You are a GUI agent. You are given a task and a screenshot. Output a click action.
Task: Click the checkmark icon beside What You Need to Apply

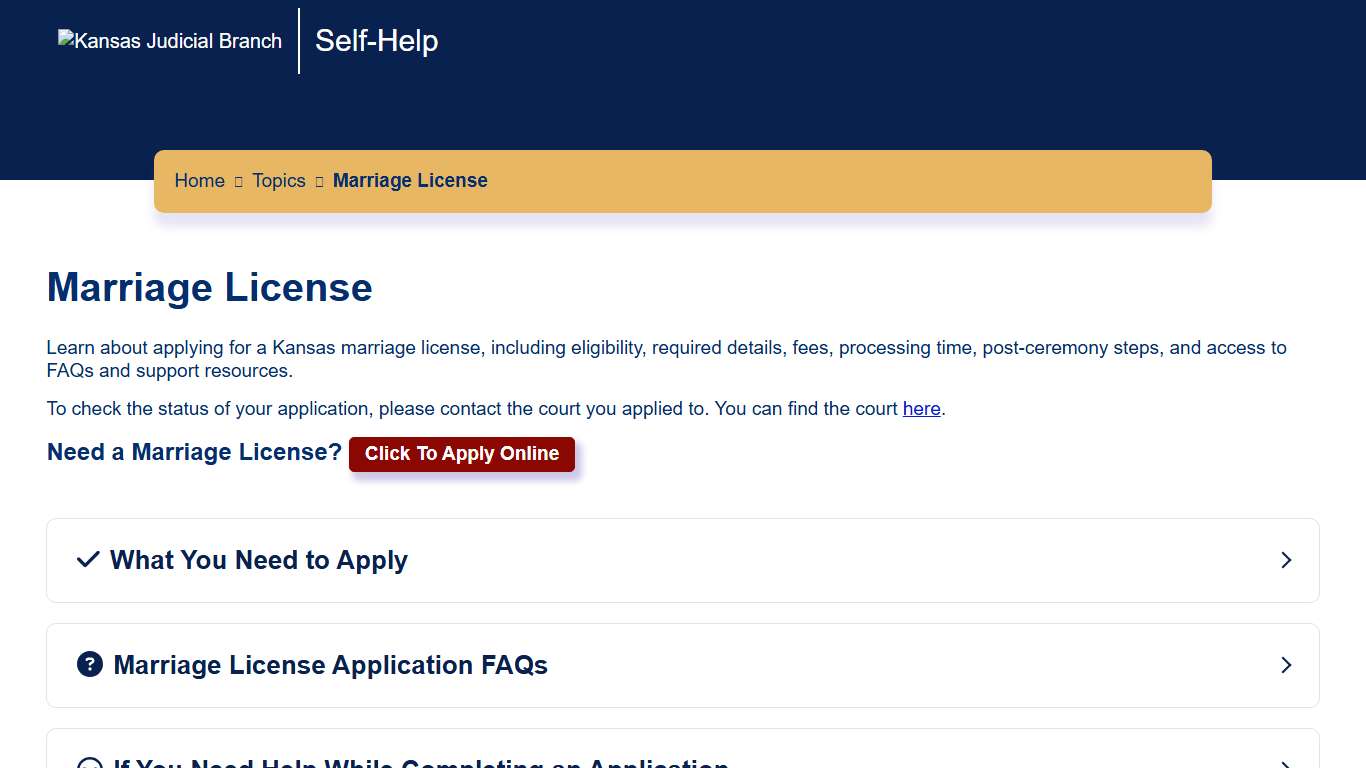coord(89,560)
